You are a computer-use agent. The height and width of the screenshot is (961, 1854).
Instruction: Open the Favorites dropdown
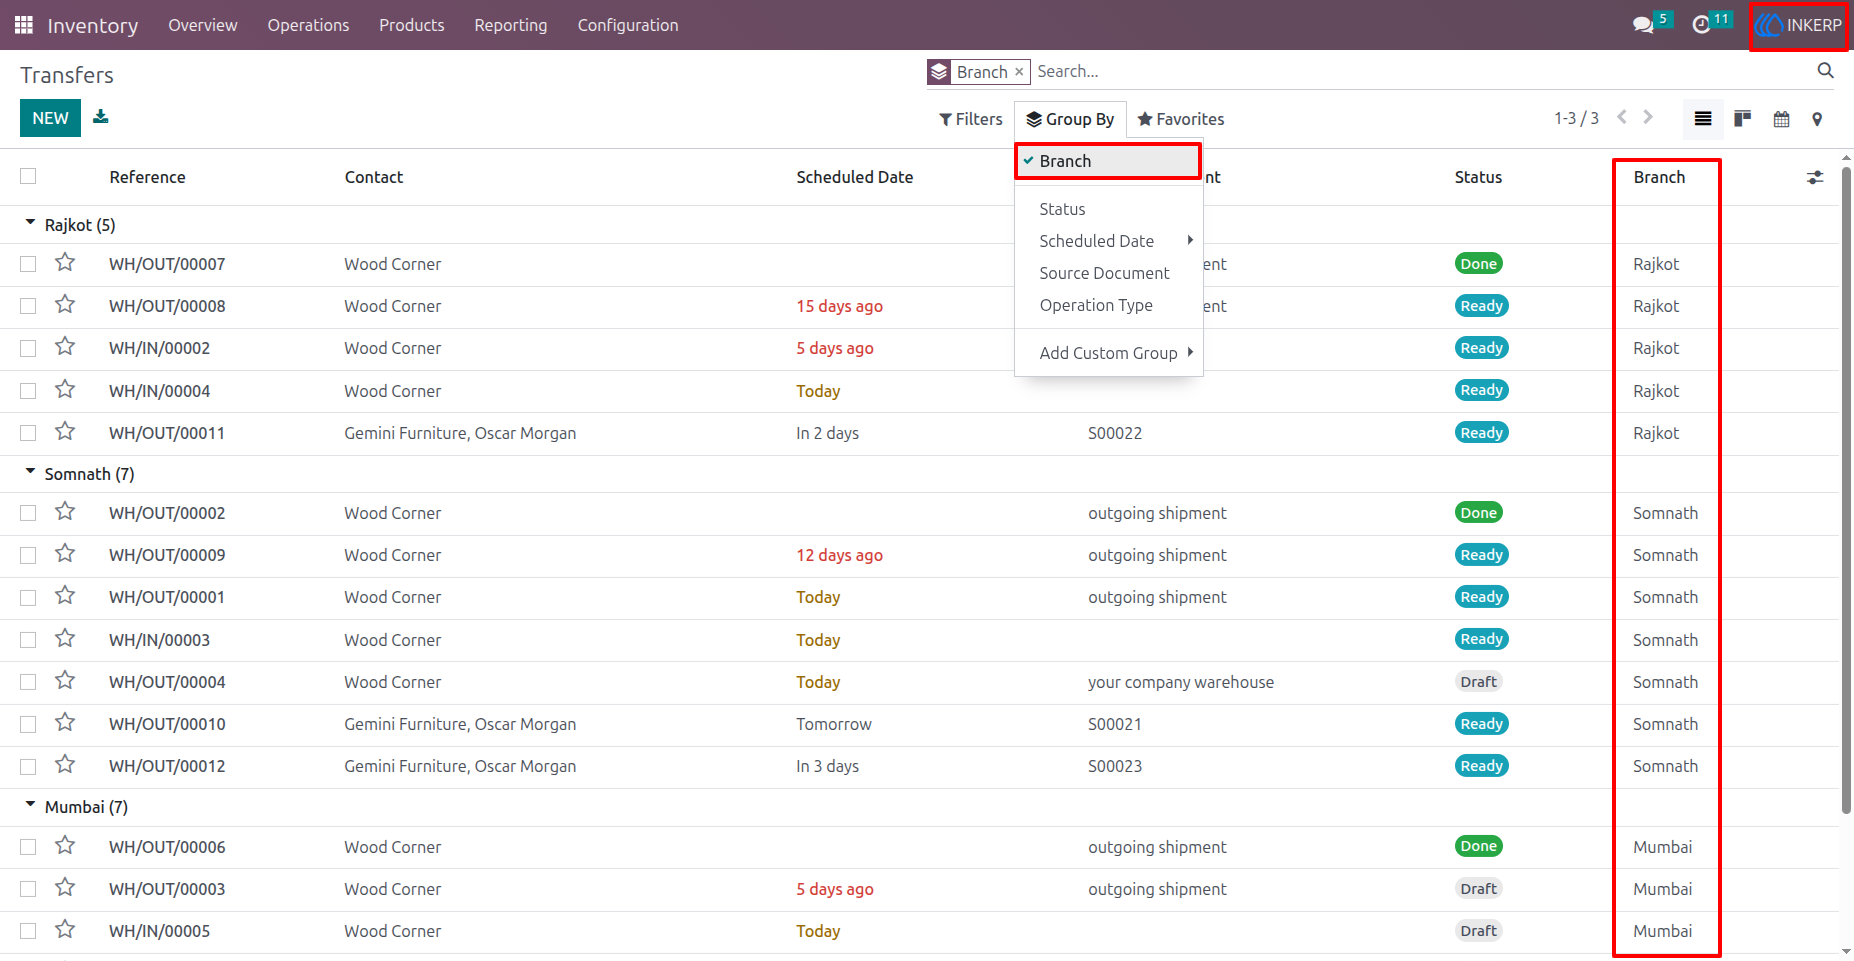[x=1181, y=119]
